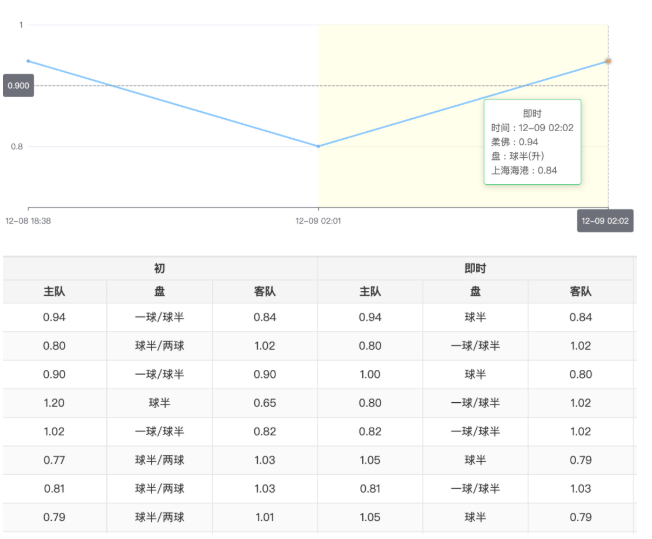This screenshot has width=652, height=539.
Task: Click the 1.01 initial away odds cell
Action: tap(265, 517)
